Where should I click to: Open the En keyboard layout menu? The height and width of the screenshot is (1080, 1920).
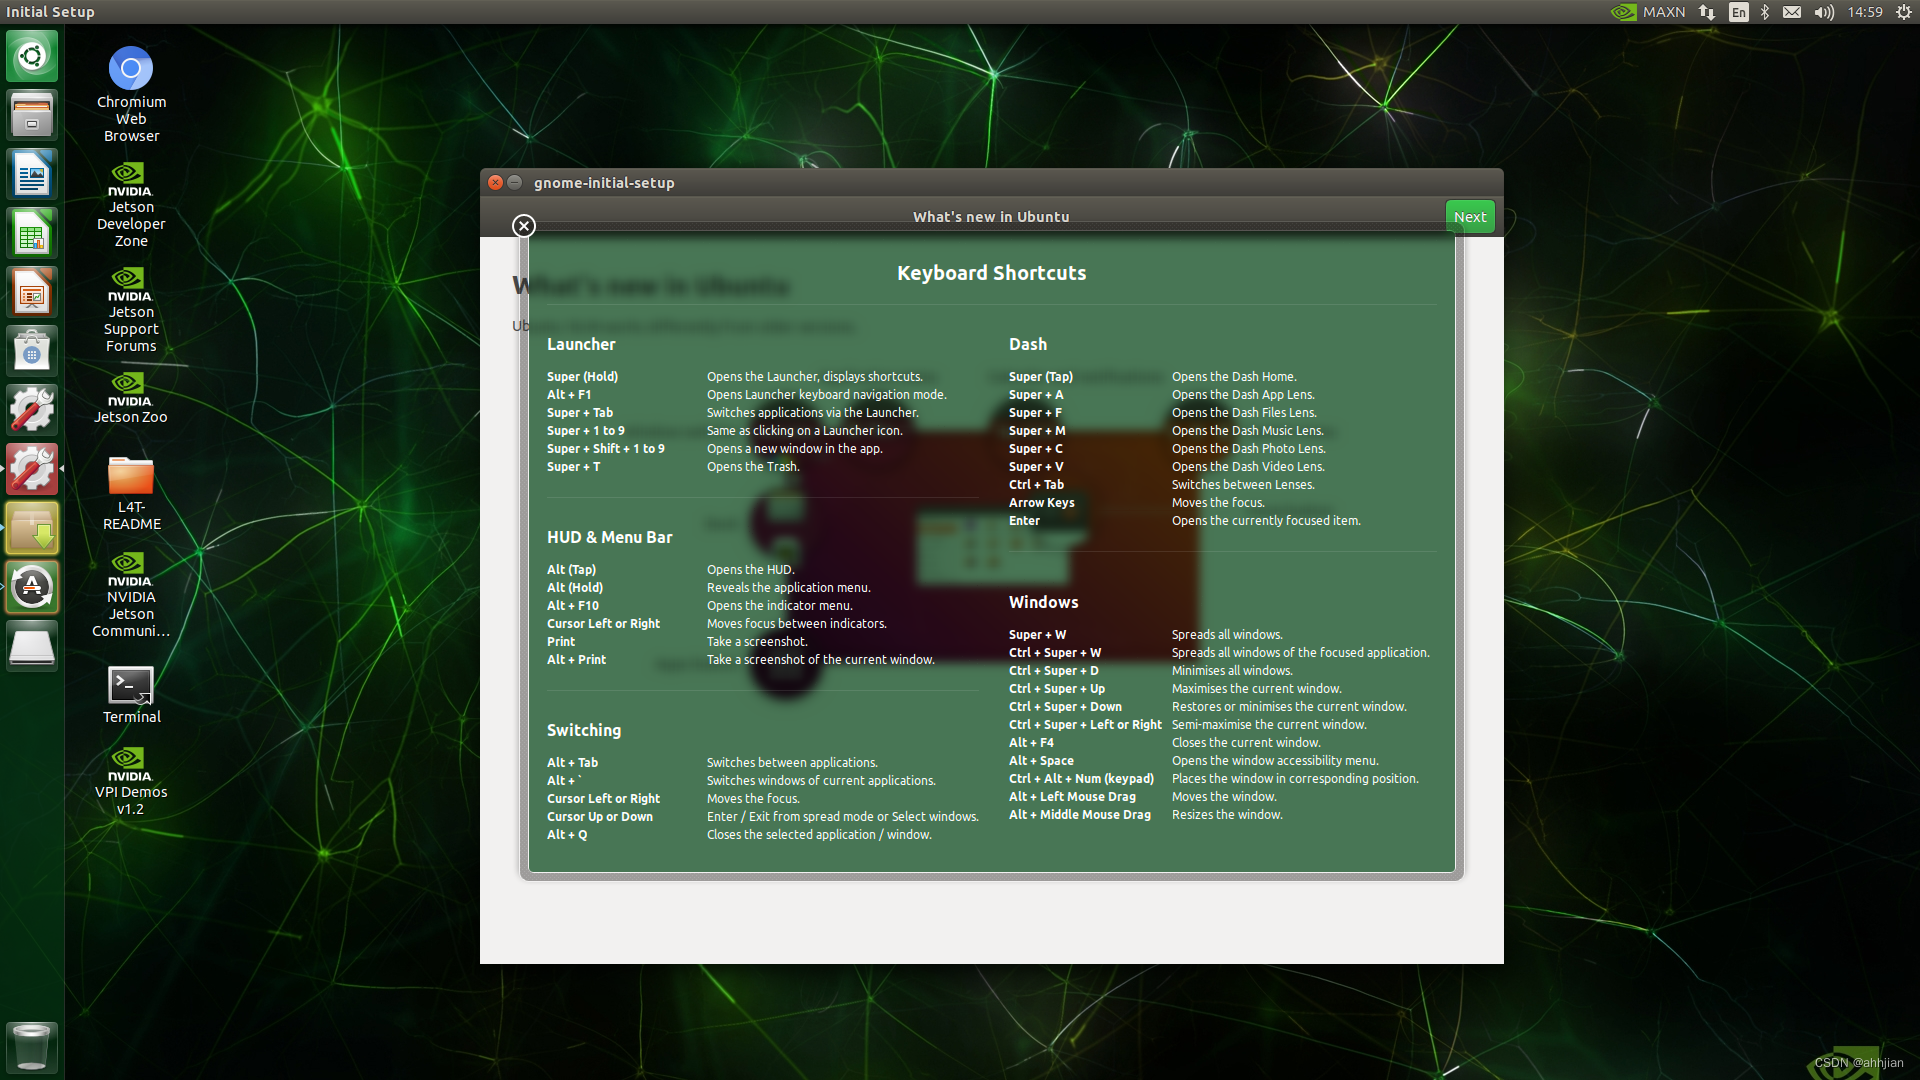[1739, 12]
